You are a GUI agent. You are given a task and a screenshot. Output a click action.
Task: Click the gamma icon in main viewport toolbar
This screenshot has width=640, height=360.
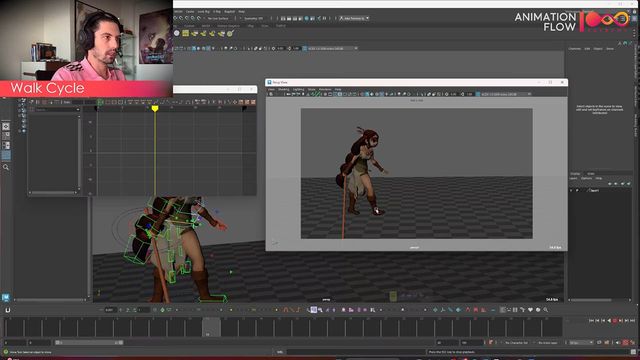click(x=289, y=48)
